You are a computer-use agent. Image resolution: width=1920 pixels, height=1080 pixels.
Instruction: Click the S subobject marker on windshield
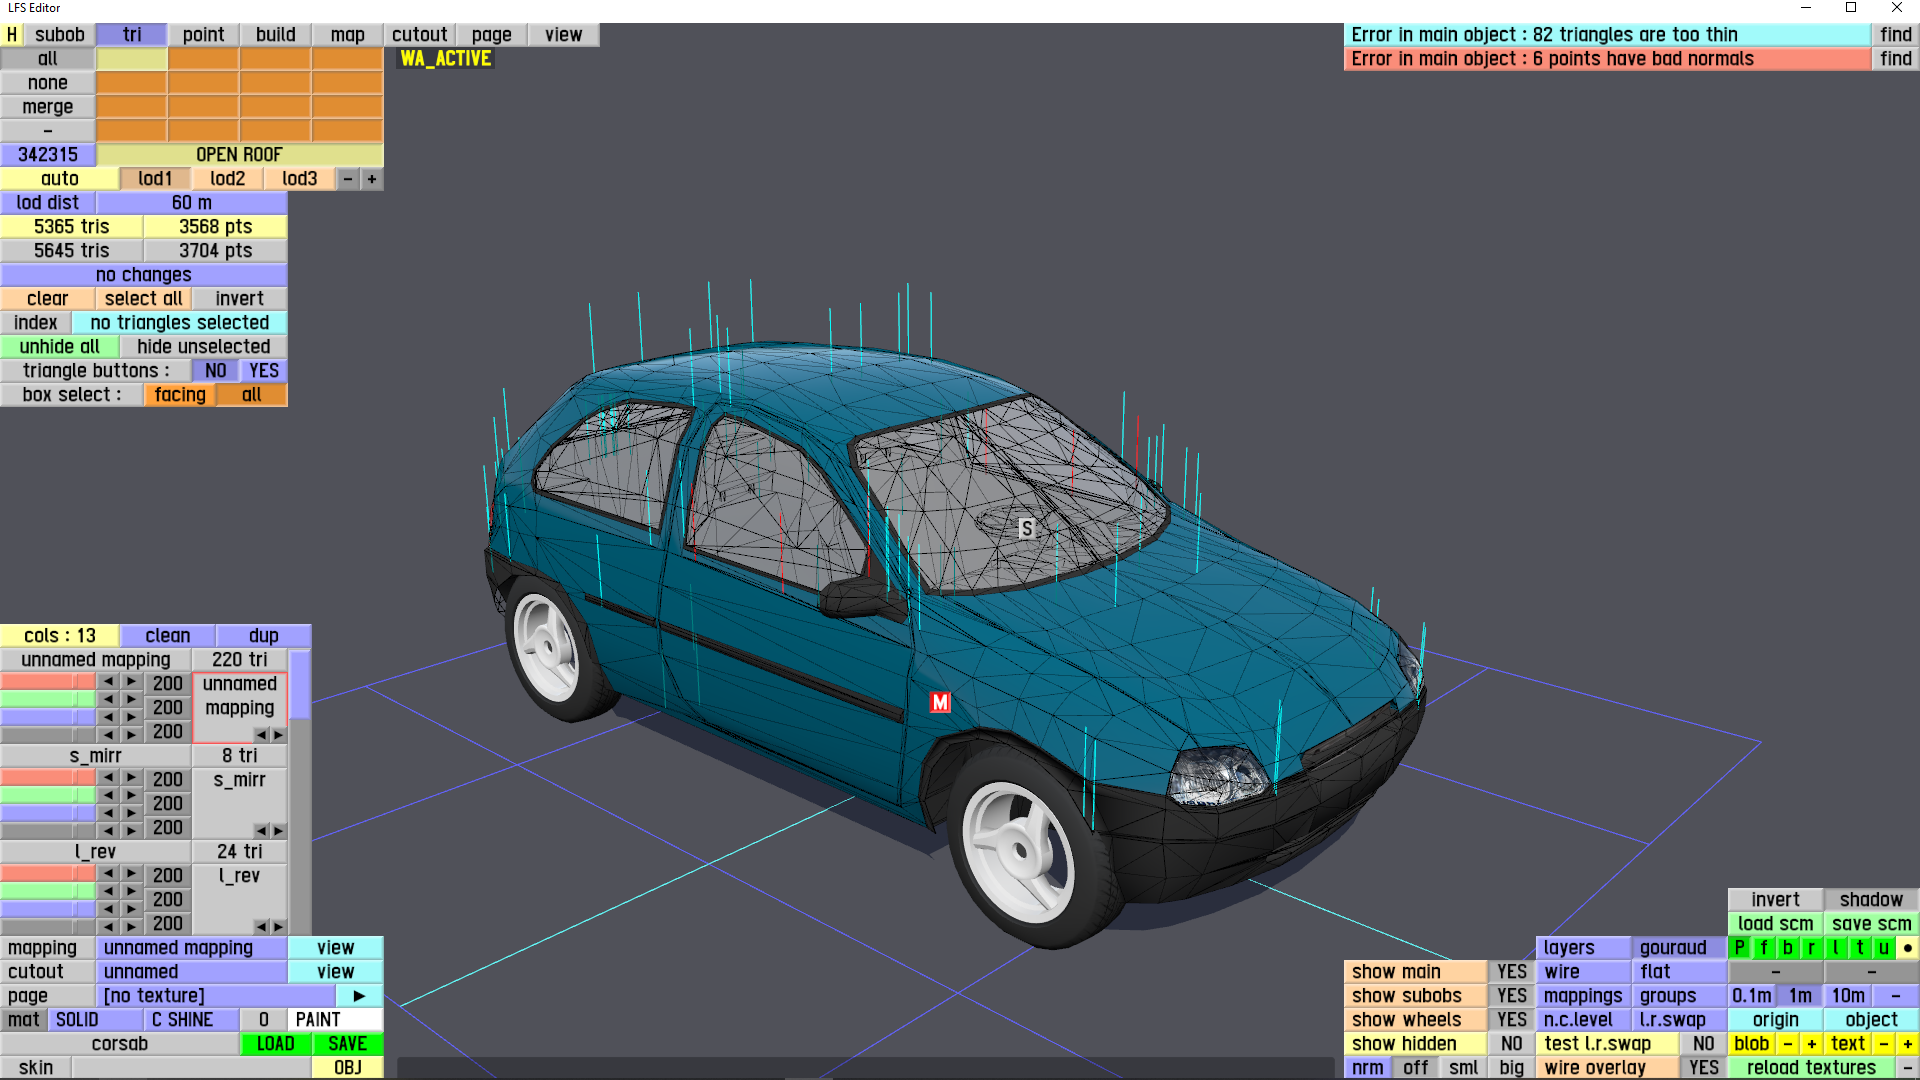click(x=1026, y=529)
